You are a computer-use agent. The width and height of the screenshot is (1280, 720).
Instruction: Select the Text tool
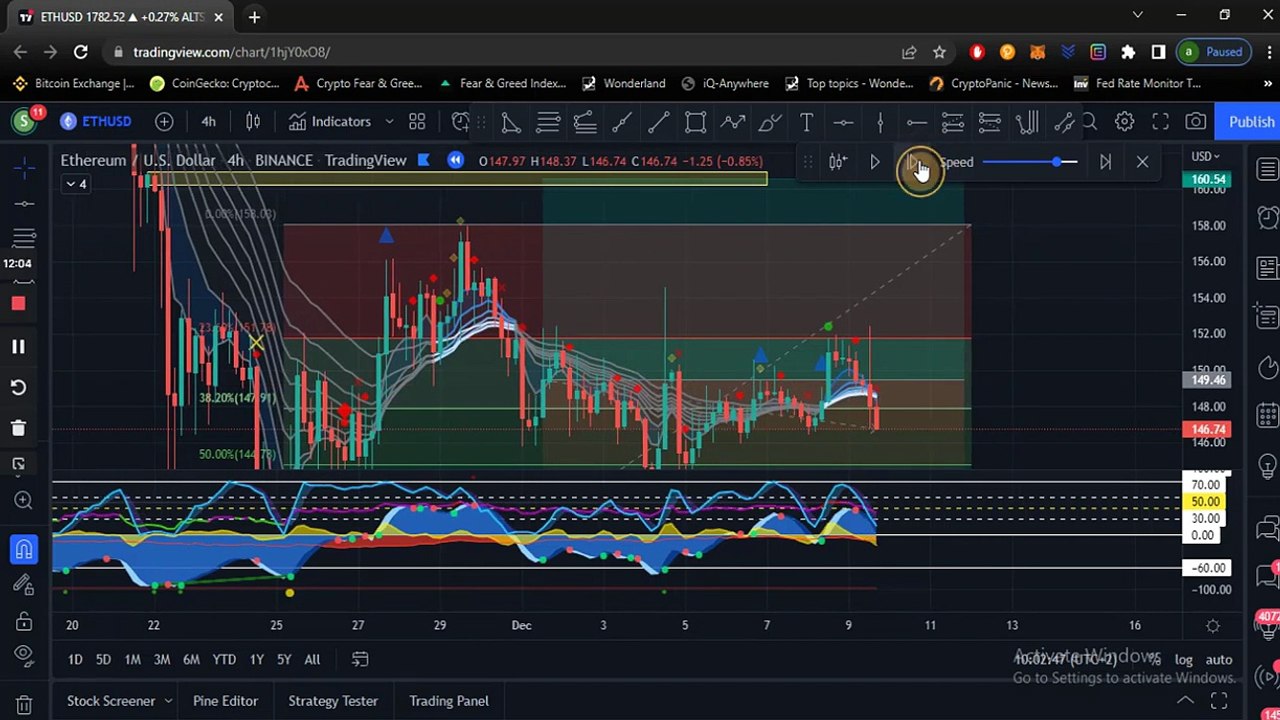(806, 122)
